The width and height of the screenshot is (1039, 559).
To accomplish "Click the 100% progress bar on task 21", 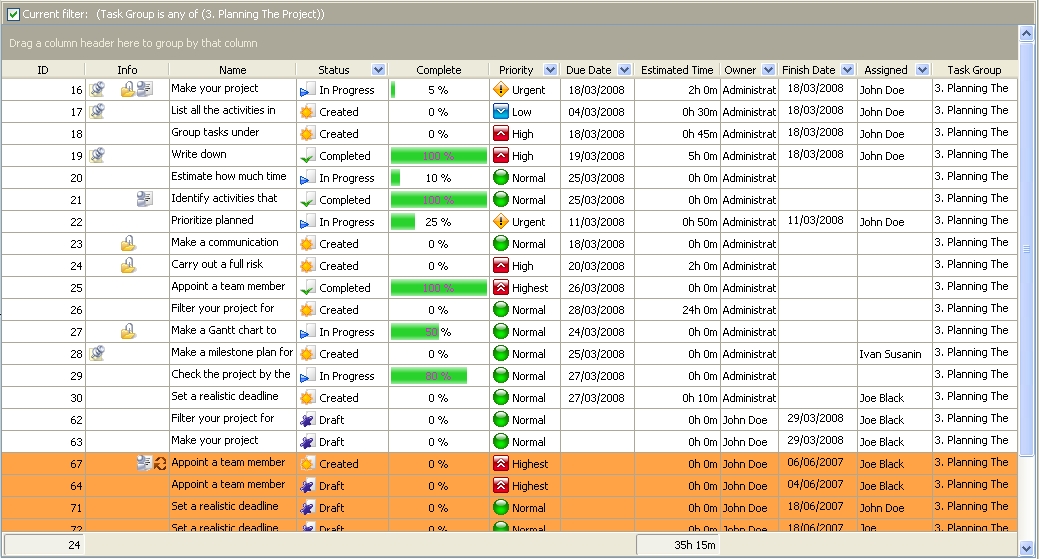I will (x=438, y=200).
